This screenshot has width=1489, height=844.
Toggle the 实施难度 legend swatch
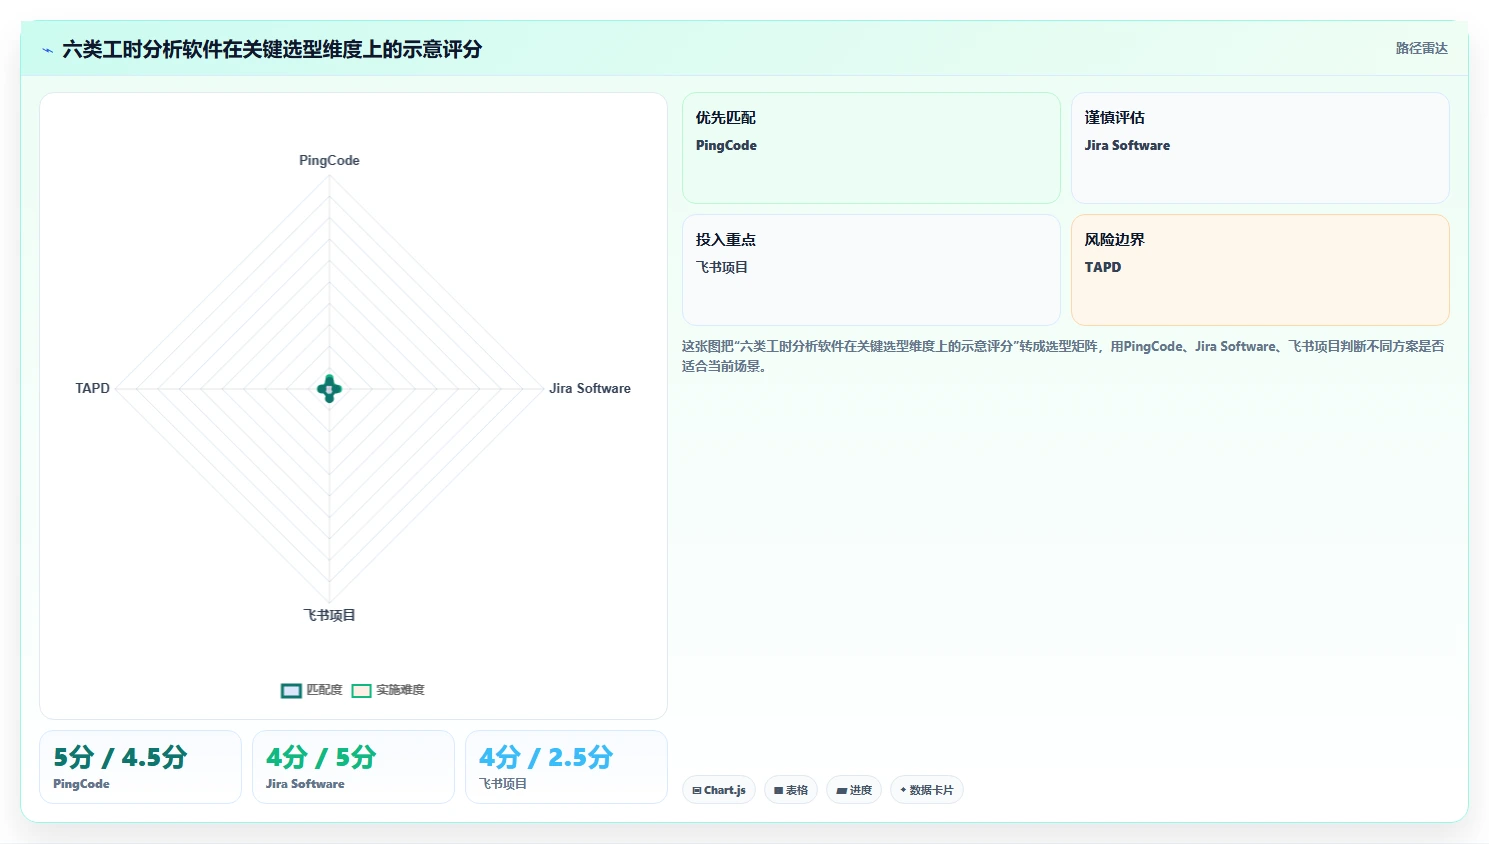click(x=362, y=690)
